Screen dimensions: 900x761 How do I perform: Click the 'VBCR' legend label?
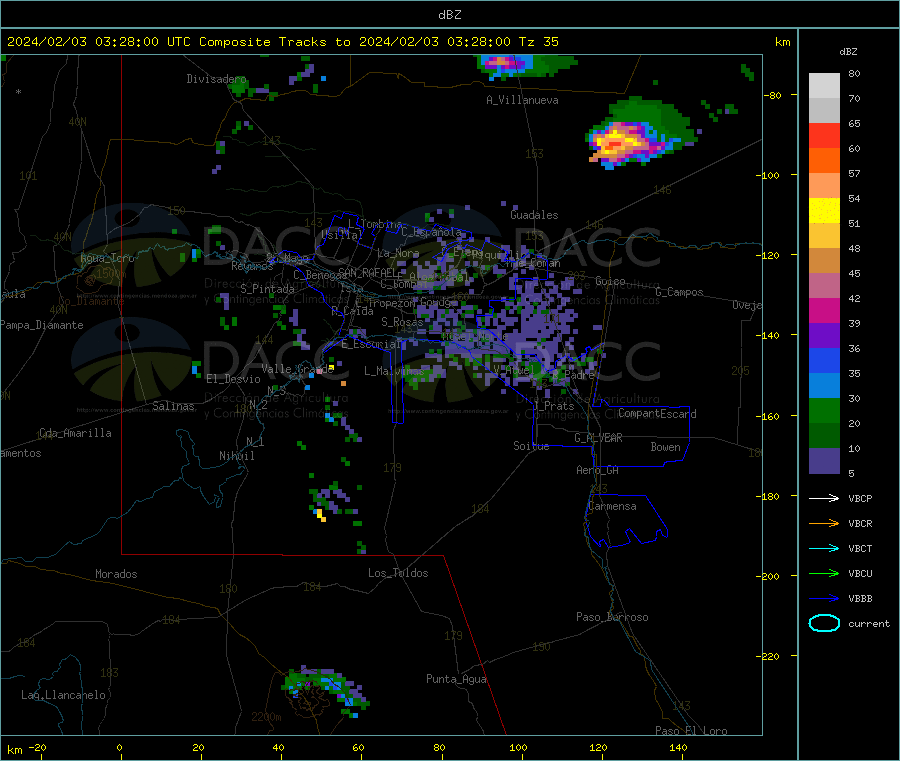click(x=860, y=523)
